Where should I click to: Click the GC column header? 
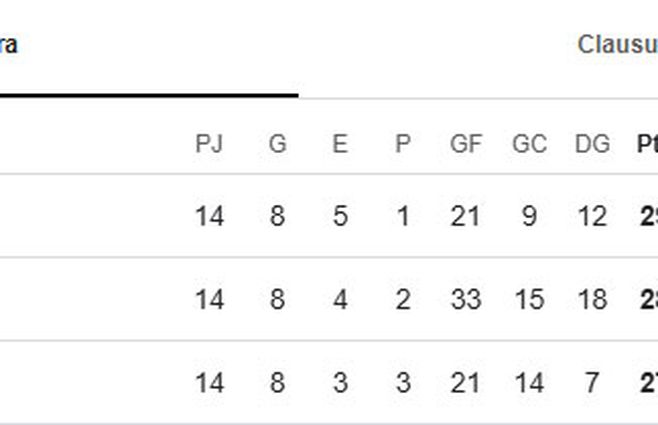529,144
